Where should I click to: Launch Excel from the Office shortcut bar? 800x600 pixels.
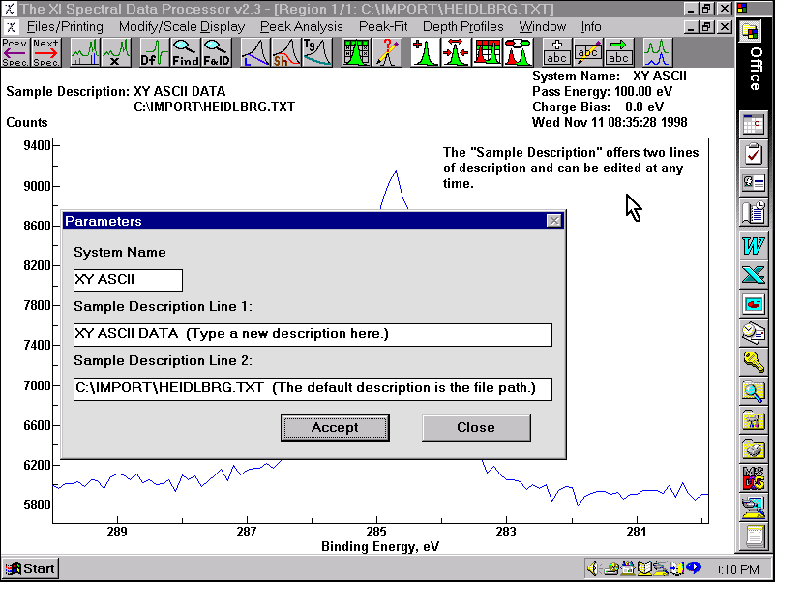753,274
